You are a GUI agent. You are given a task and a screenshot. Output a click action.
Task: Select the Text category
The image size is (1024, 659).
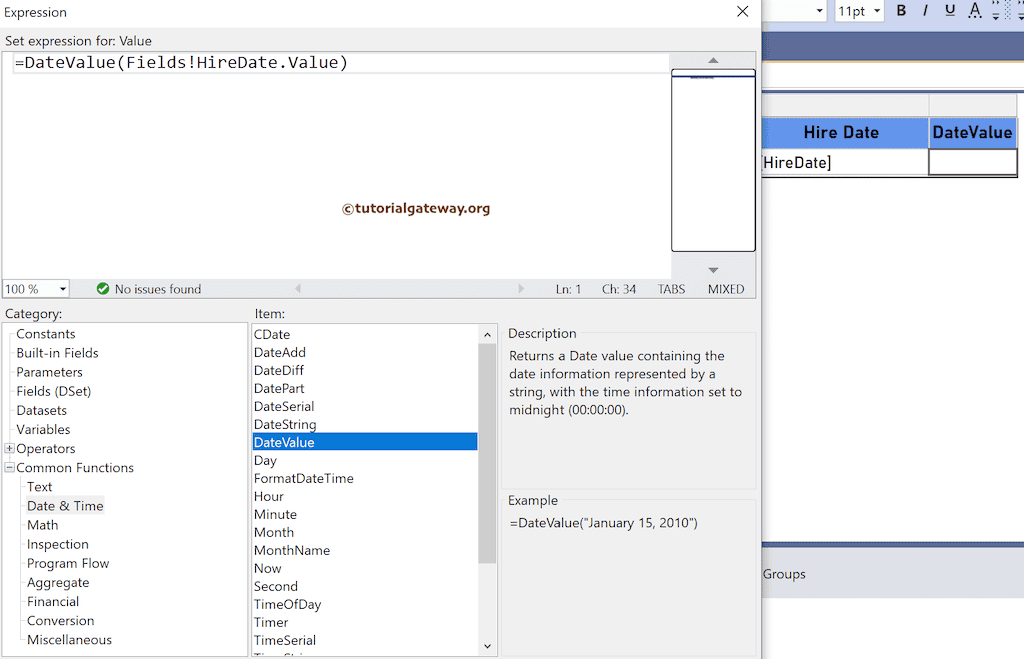[x=40, y=486]
